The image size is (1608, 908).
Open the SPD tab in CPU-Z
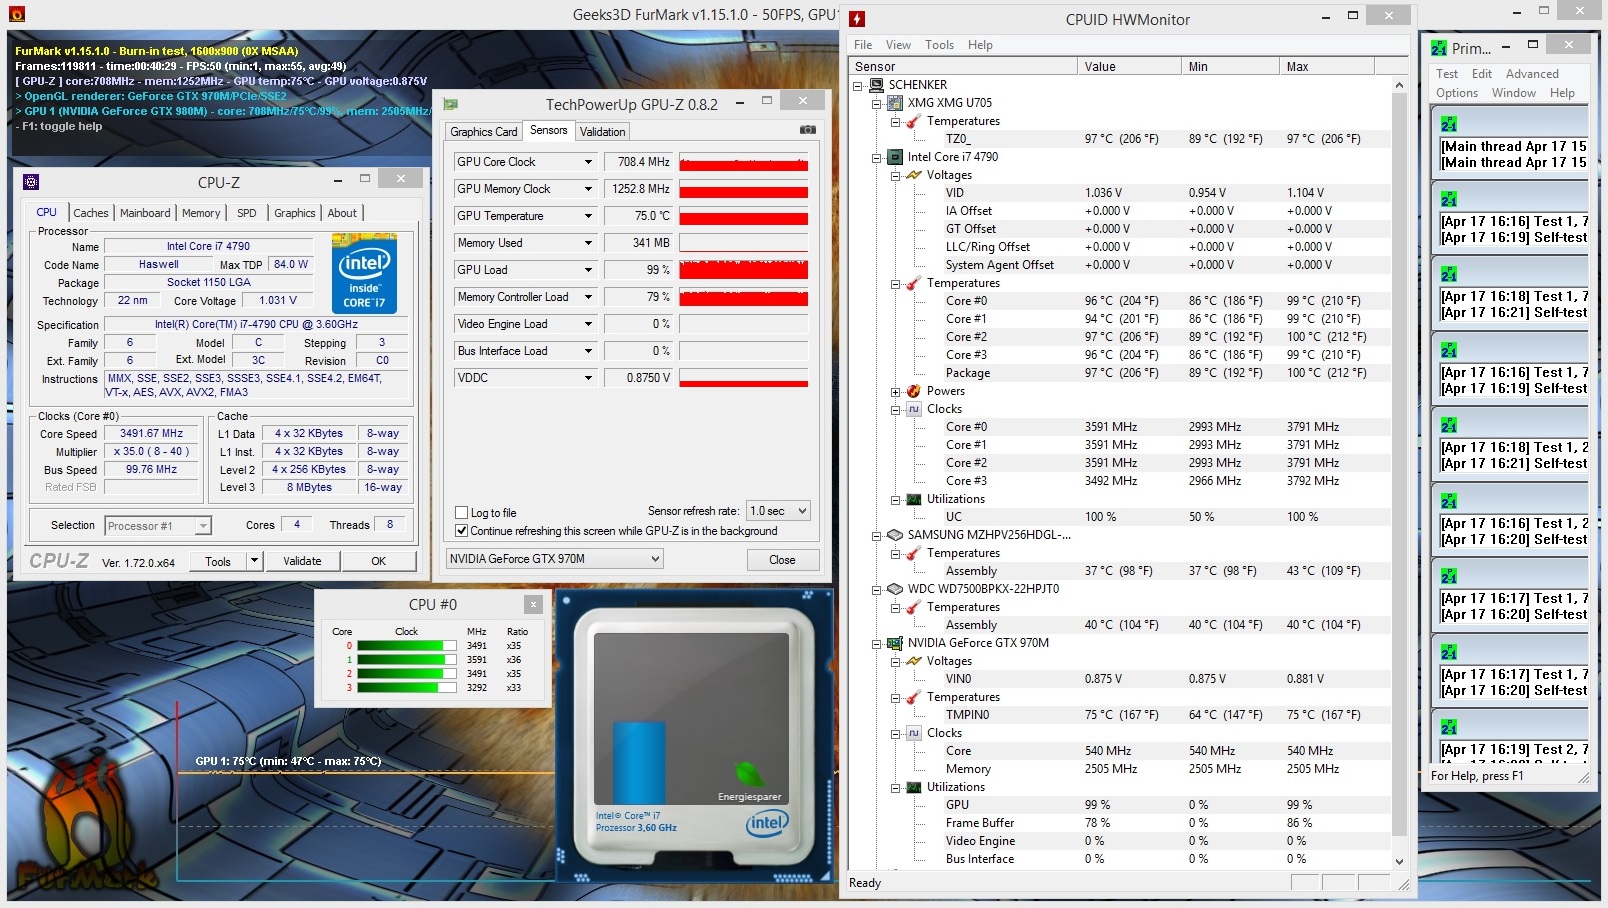click(247, 213)
